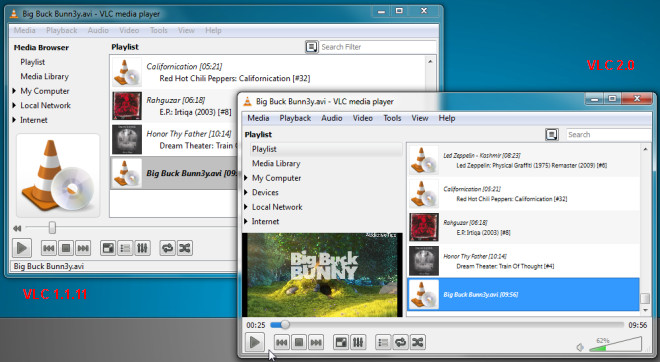Click Search Filter field in VLC 1.1.11
The image size is (660, 362).
378,47
